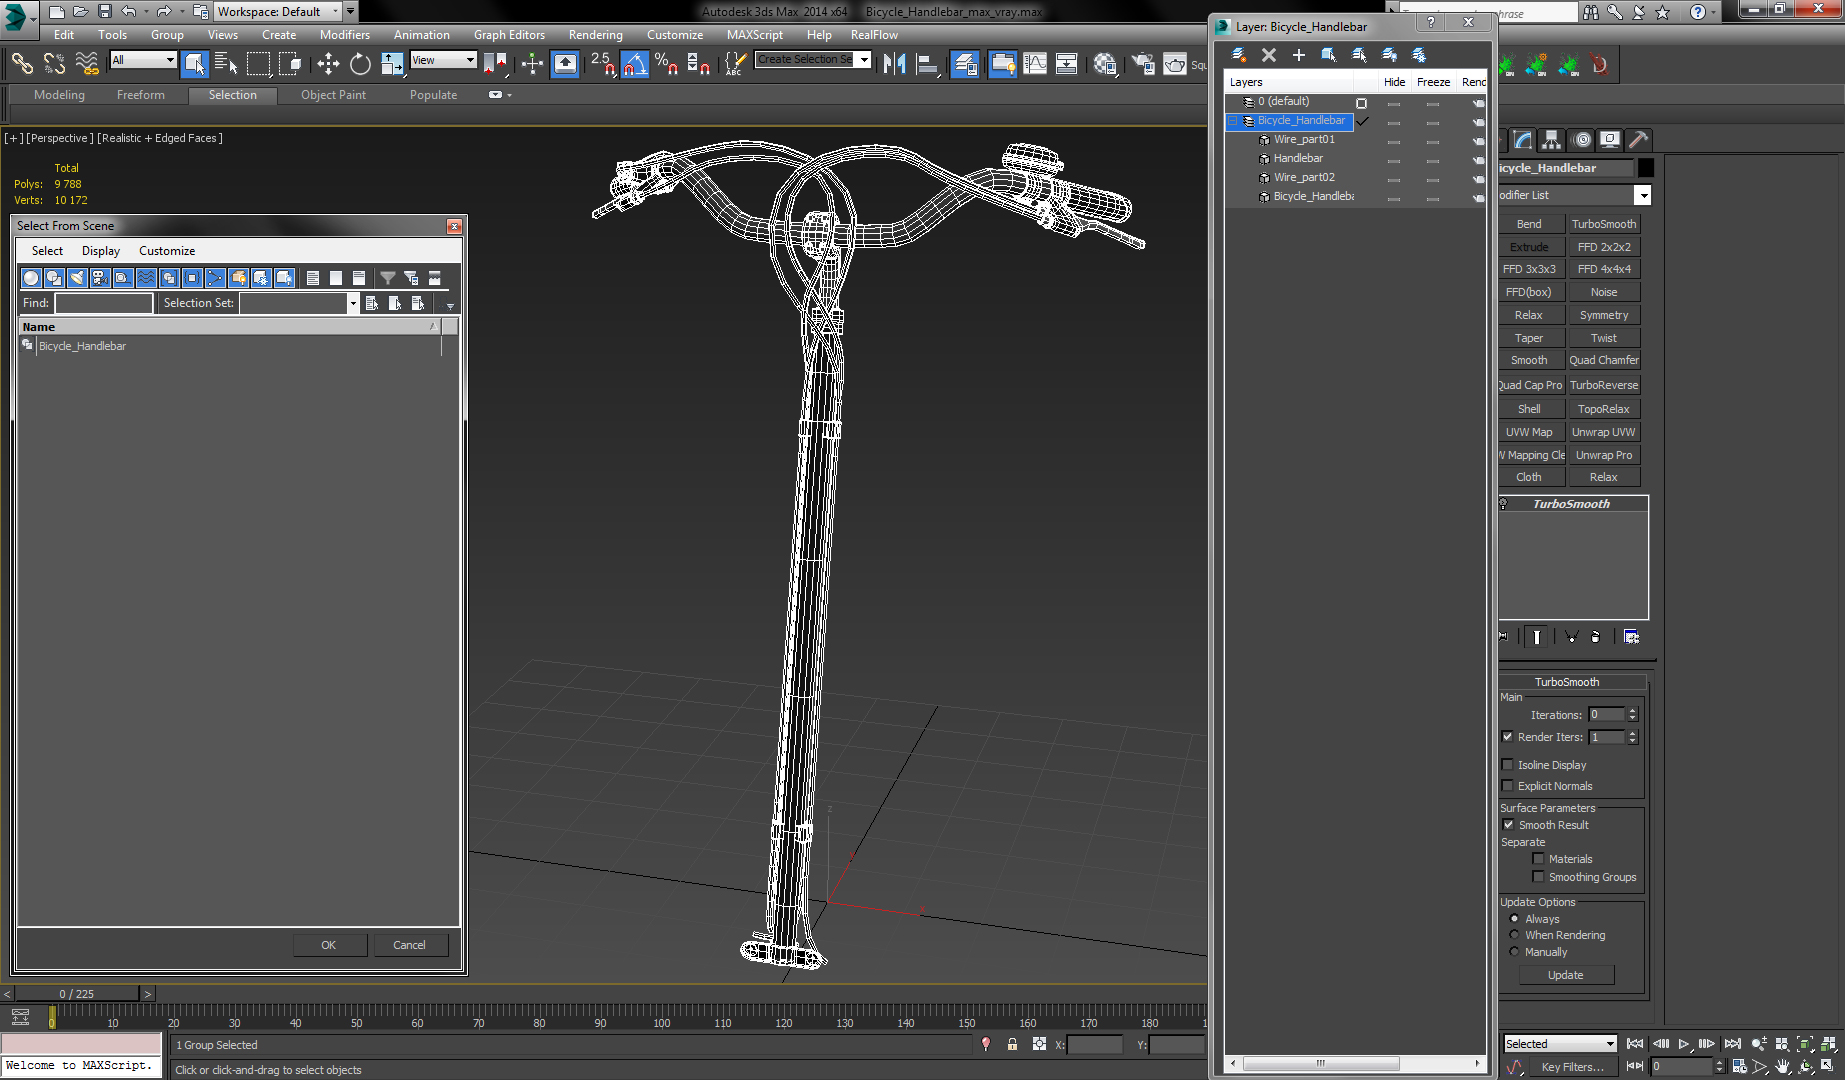The width and height of the screenshot is (1845, 1080).
Task: Toggle Display Space Warps filter icon
Action: (x=146, y=278)
